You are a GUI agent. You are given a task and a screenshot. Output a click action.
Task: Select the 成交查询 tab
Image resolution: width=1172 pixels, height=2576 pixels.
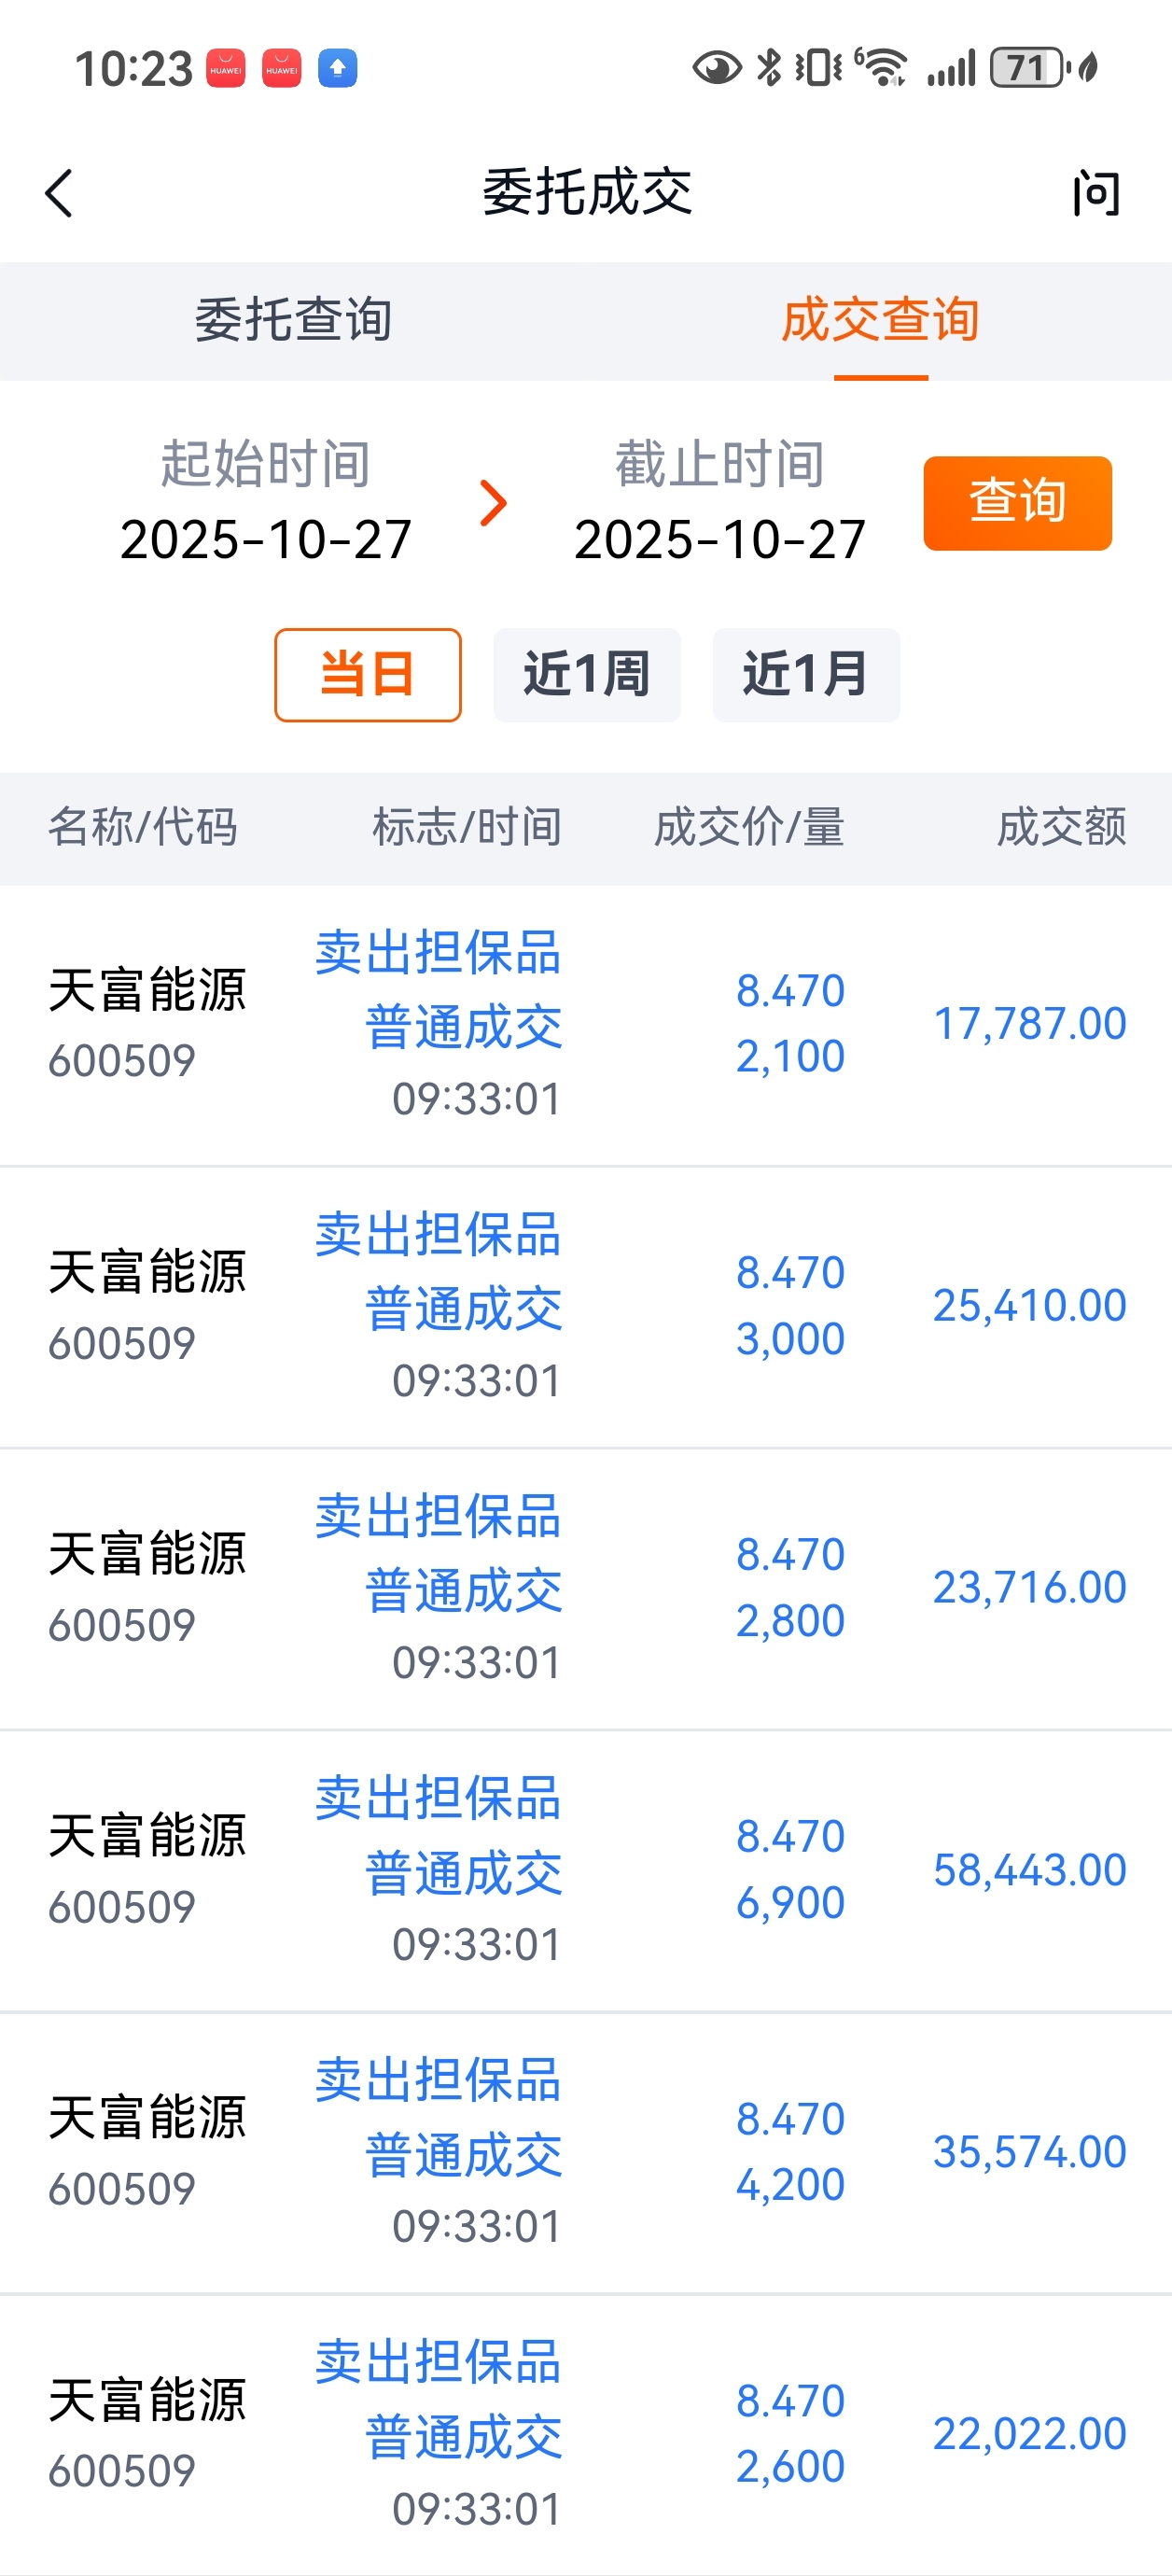[880, 321]
